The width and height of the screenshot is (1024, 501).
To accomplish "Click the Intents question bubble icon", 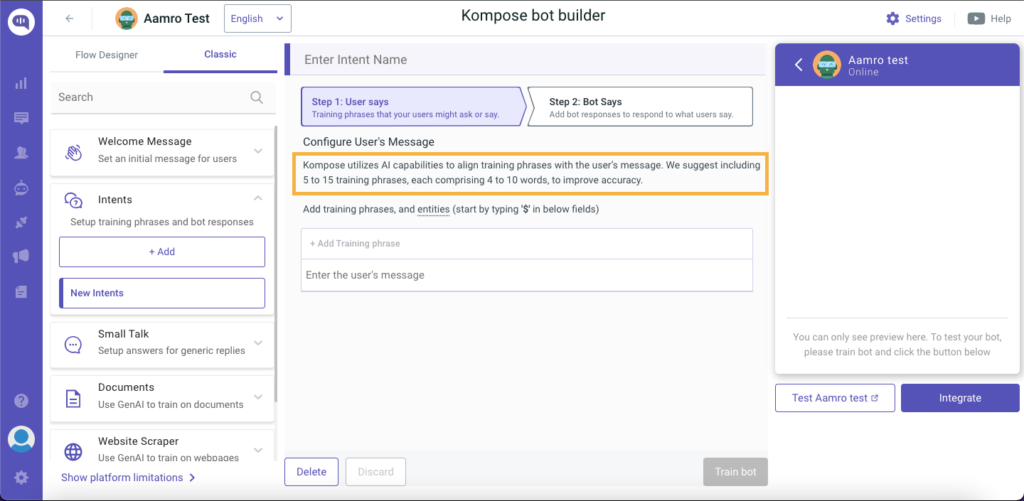I will 73,201.
